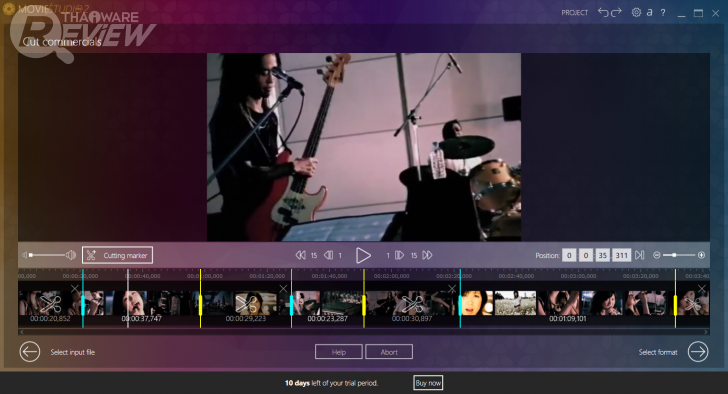Click scissors icon on the last timeline segment

click(x=693, y=304)
